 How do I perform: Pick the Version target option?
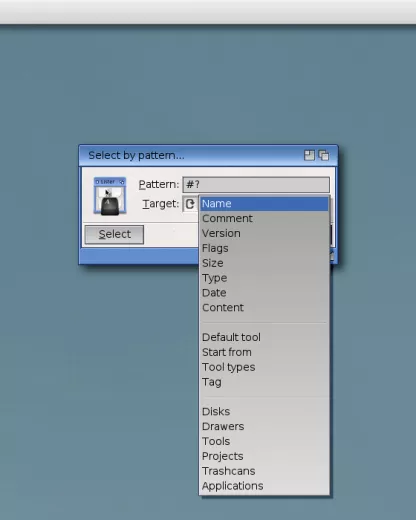[x=264, y=233]
